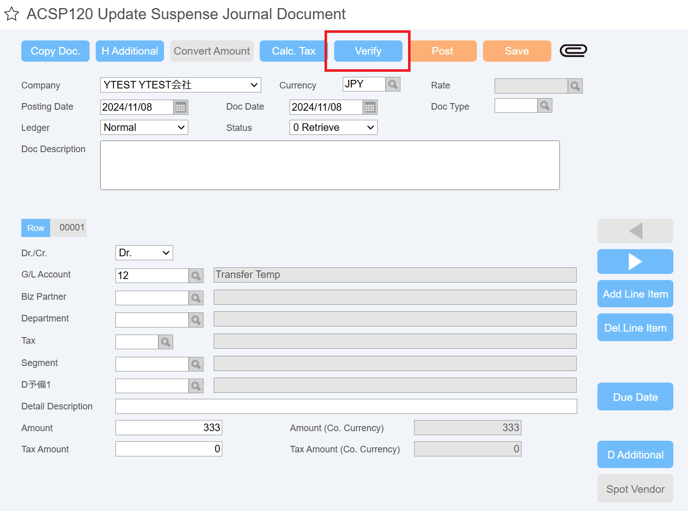Open the Dr./Cr. dropdown
The width and height of the screenshot is (688, 511).
[144, 253]
